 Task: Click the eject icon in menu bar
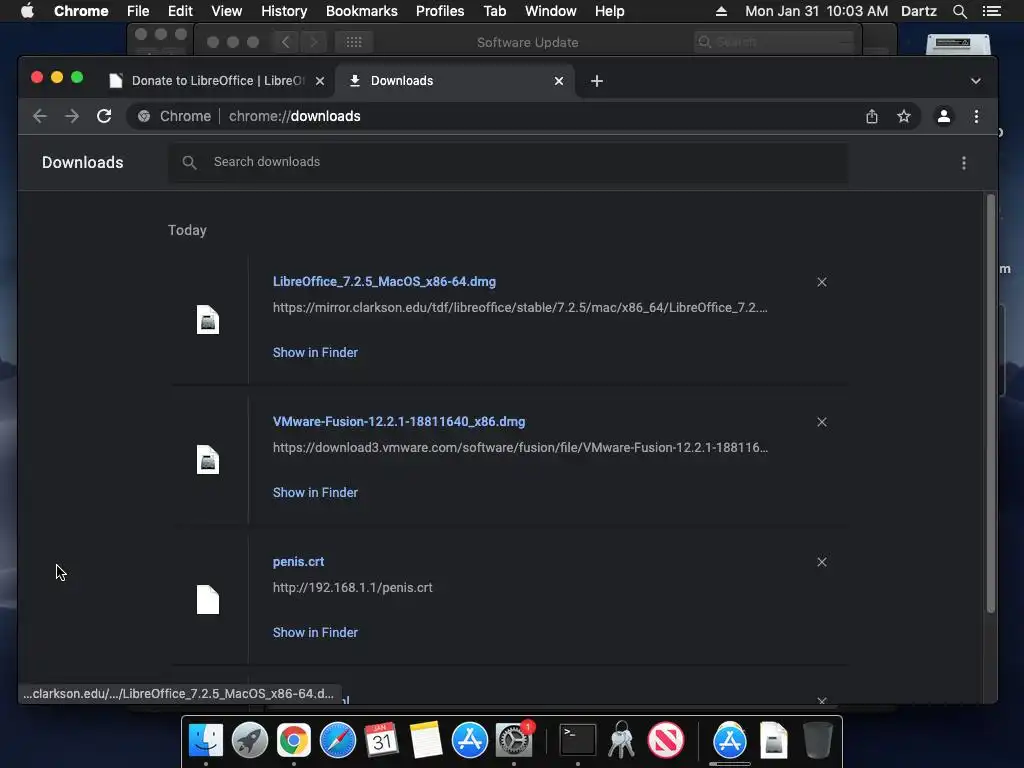[721, 11]
